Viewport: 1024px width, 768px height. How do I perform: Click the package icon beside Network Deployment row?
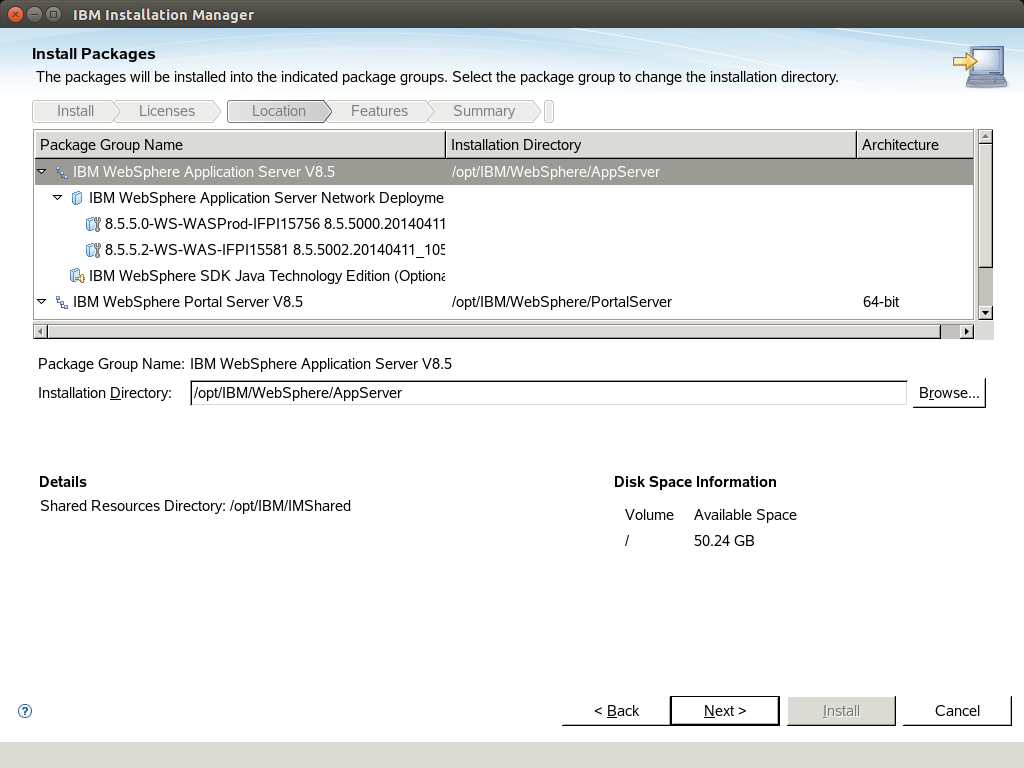point(77,198)
